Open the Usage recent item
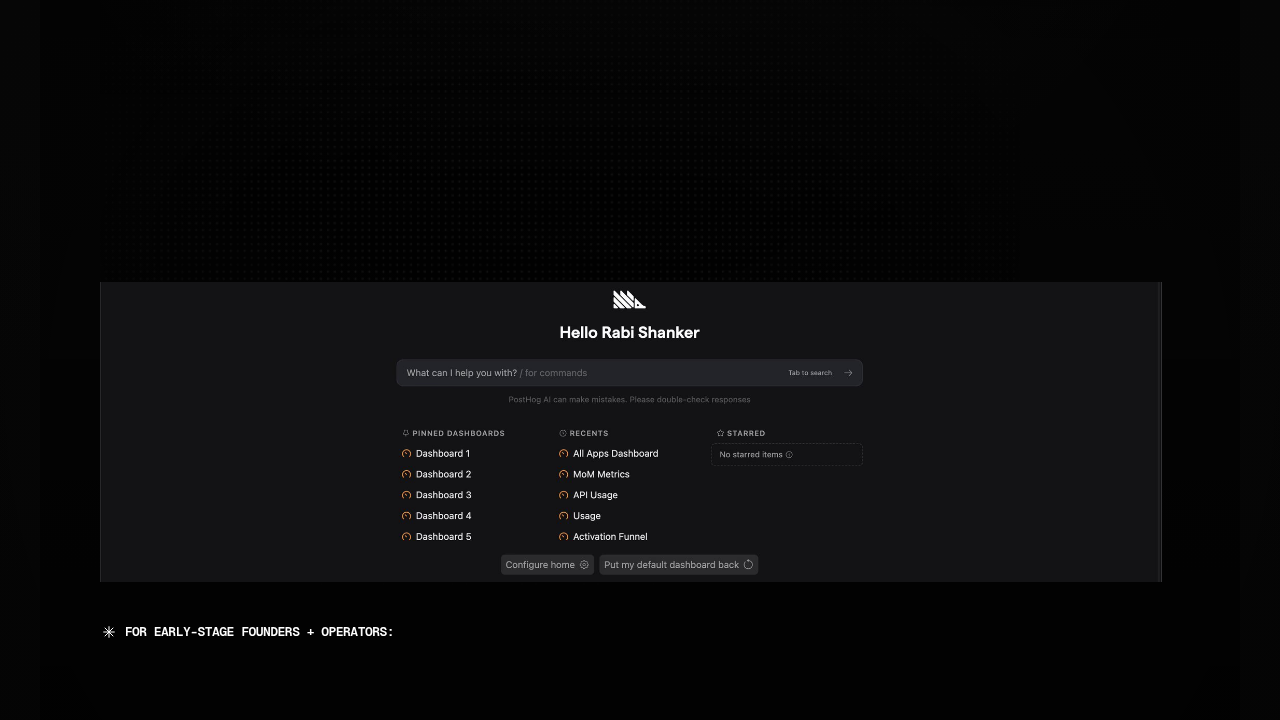 pos(587,516)
